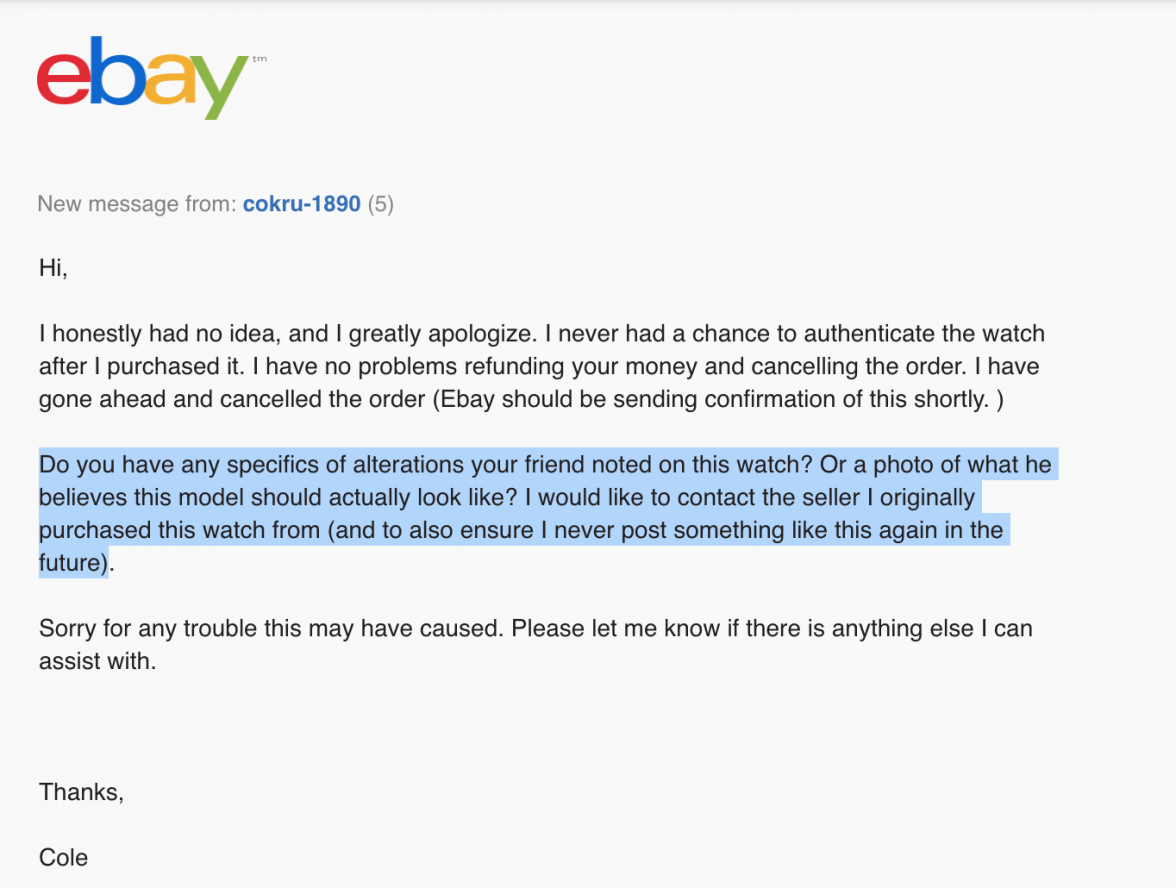Click the word "future" in the highlighted text
Screen dimensions: 1176x888
click(x=69, y=562)
